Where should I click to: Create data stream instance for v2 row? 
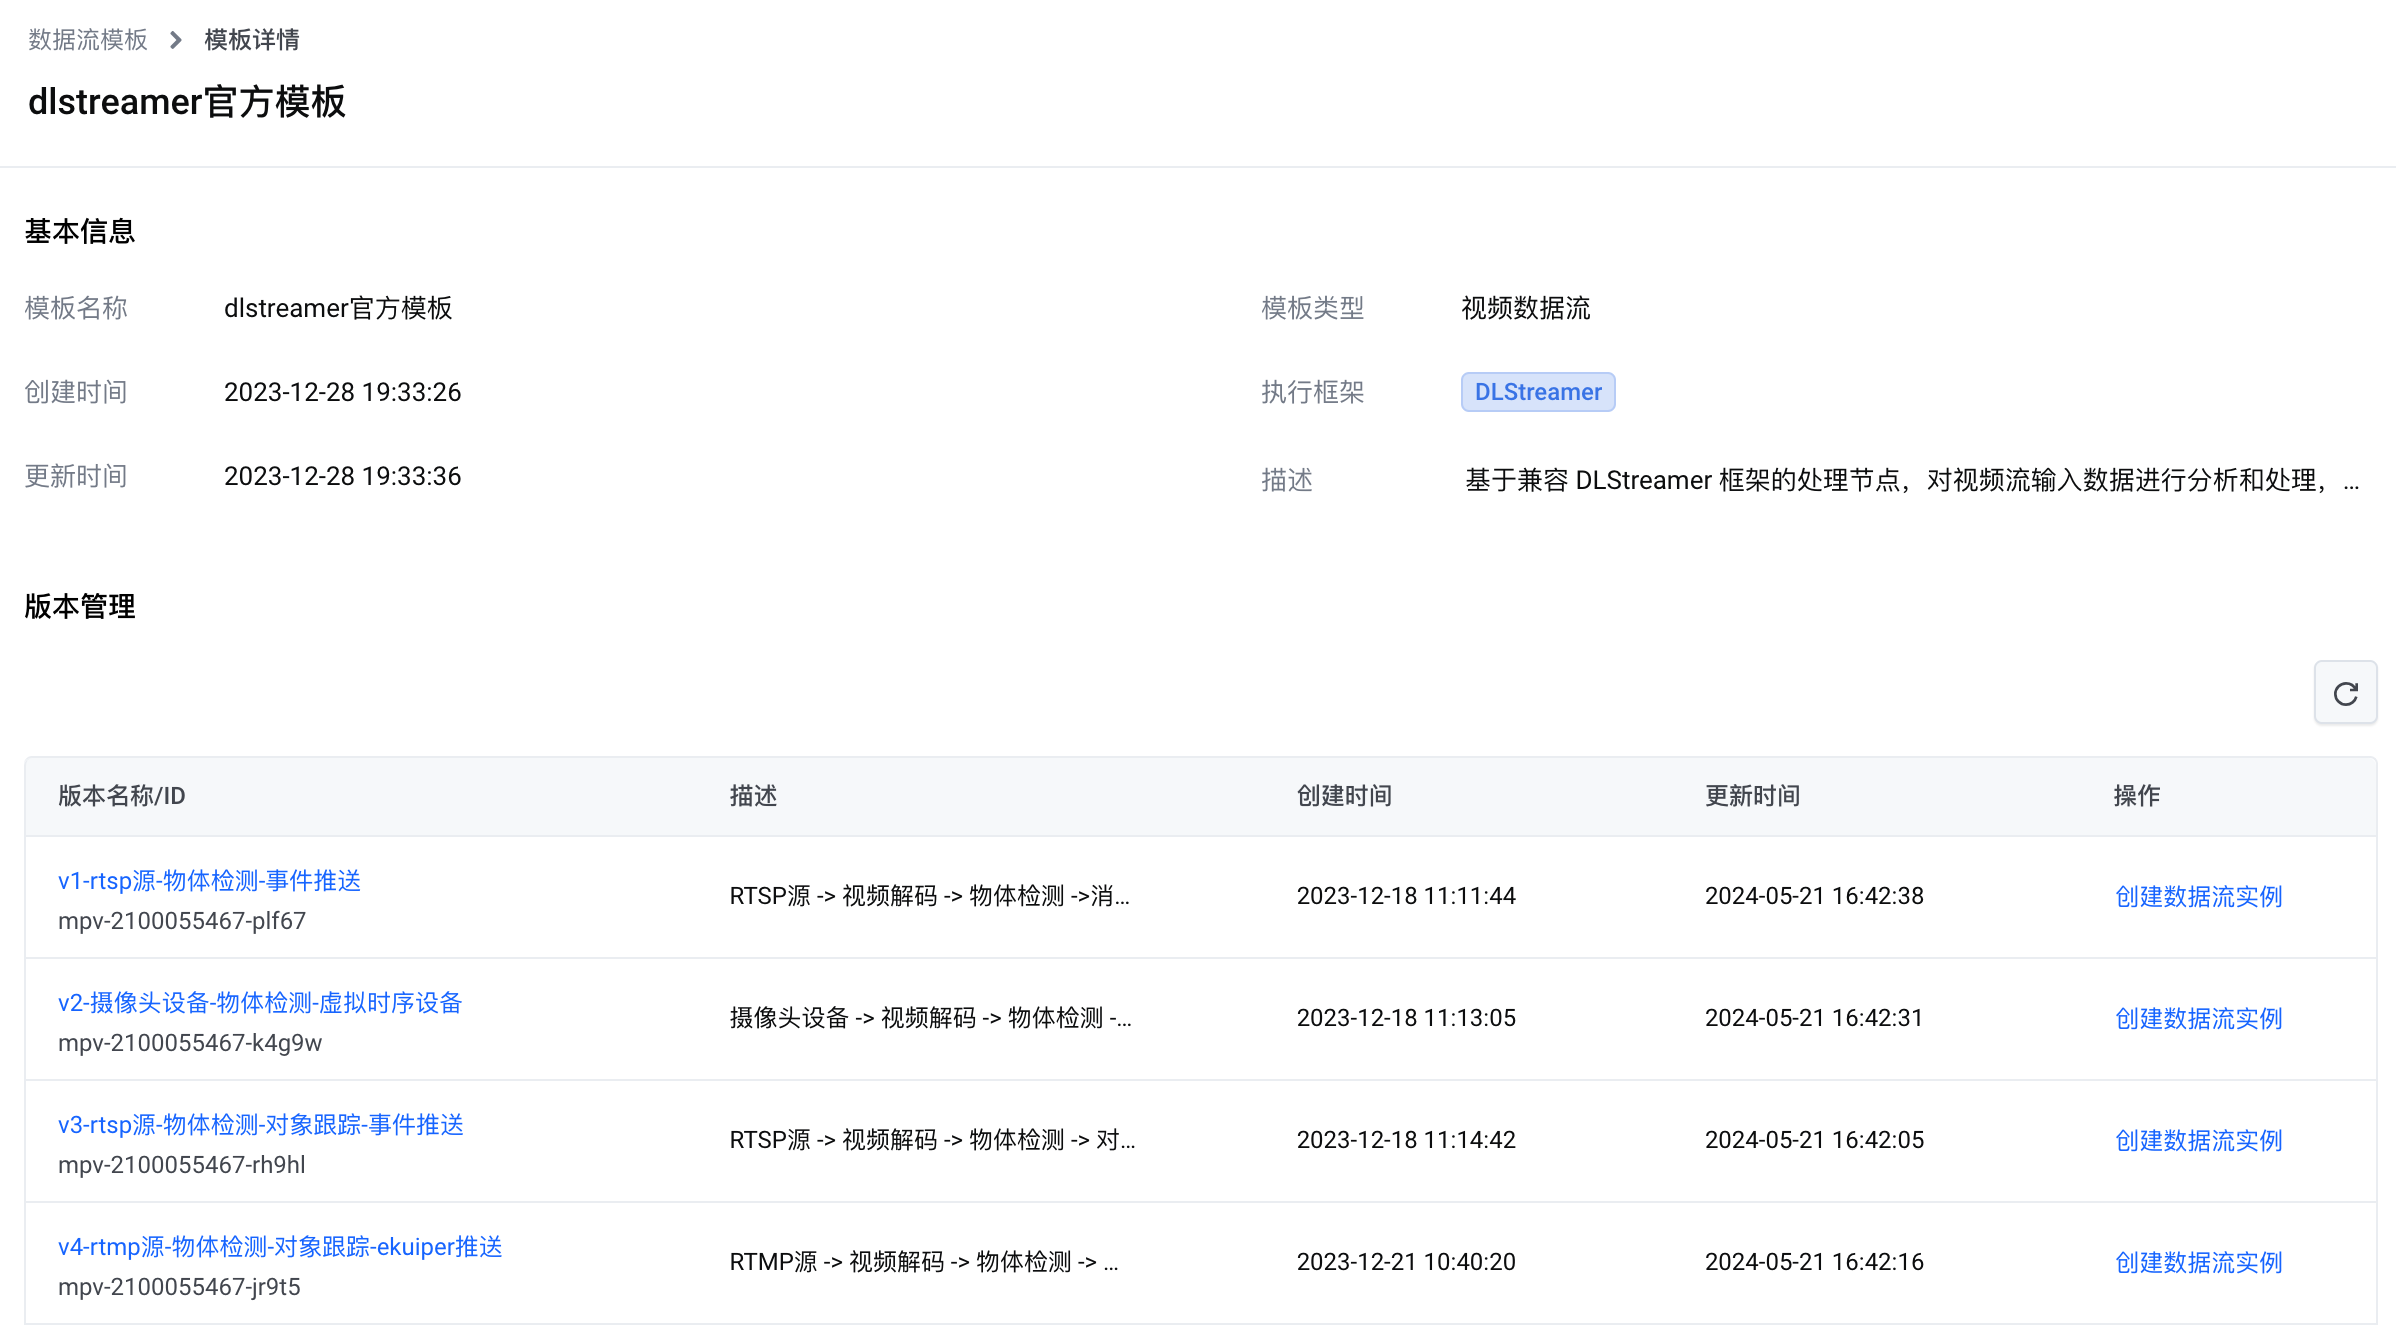[x=2199, y=1018]
